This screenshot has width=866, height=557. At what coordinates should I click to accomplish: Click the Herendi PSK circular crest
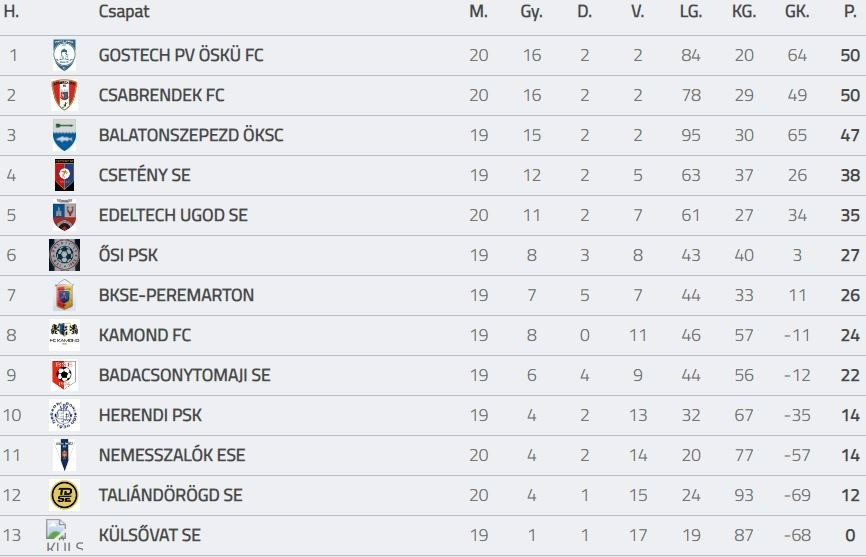(64, 415)
